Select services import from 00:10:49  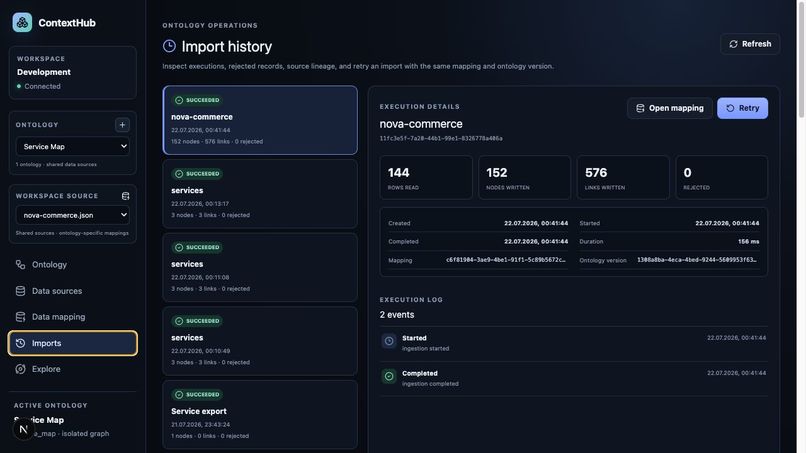pos(260,341)
